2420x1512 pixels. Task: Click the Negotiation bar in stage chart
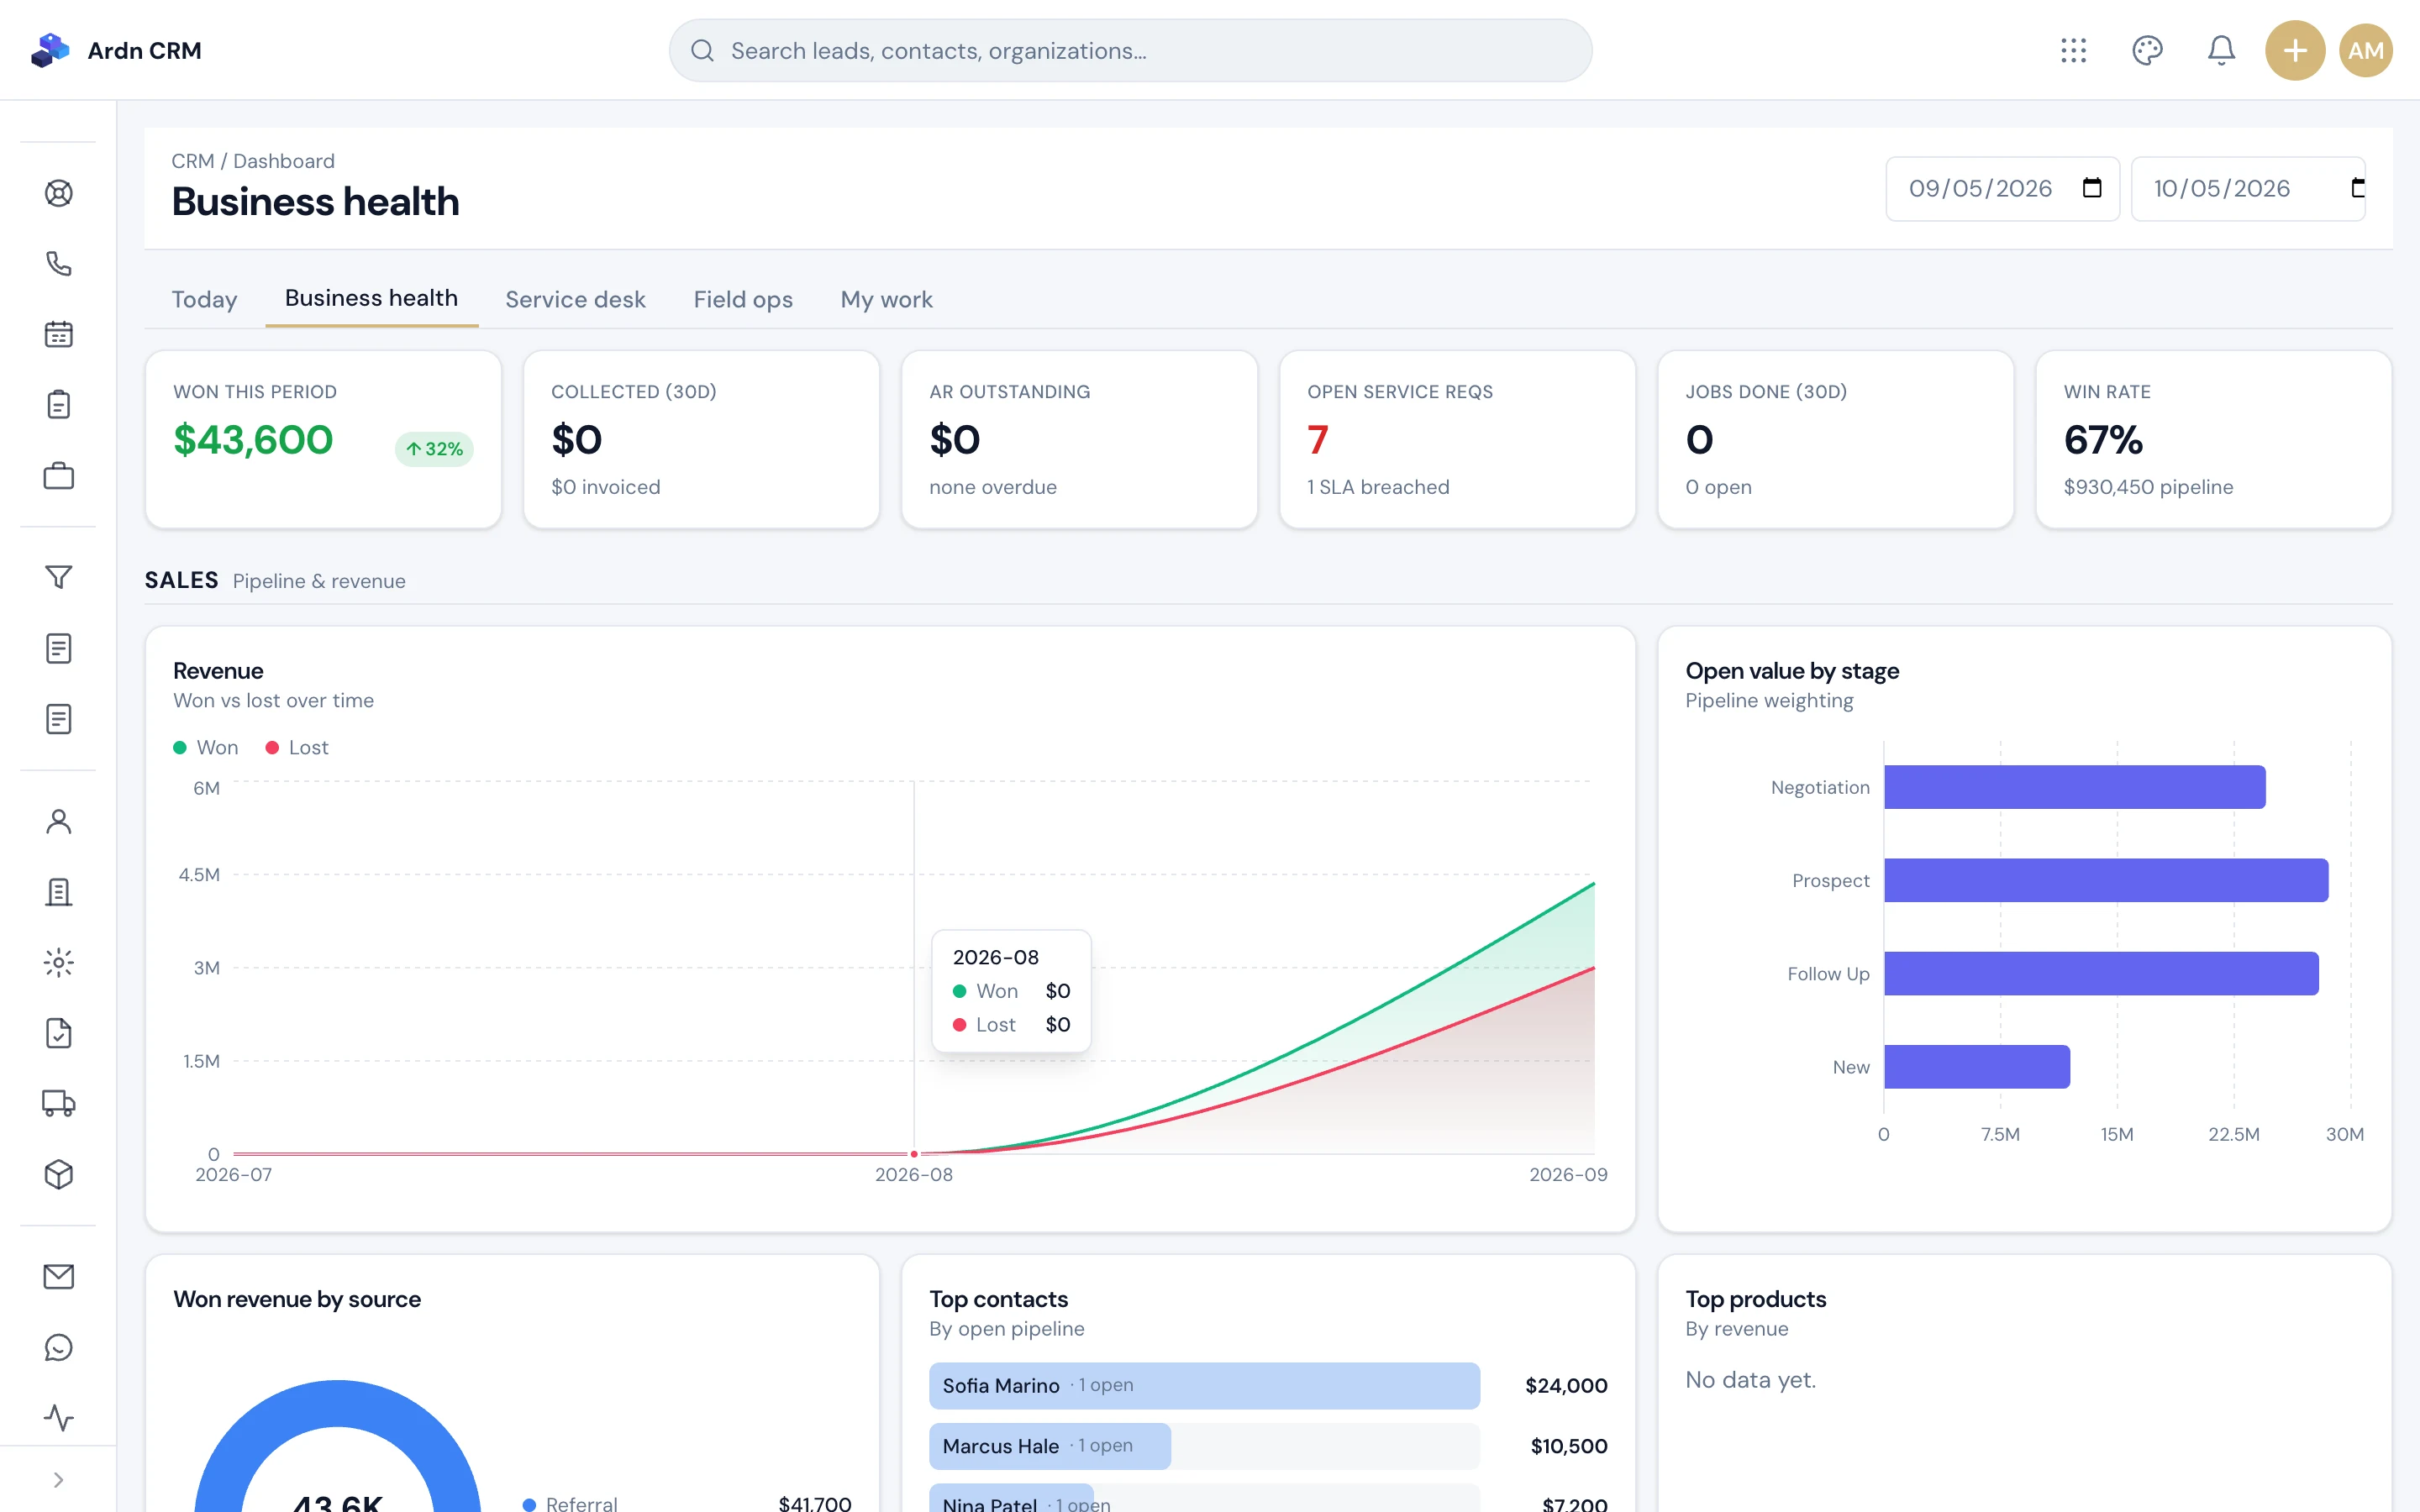click(x=2074, y=787)
